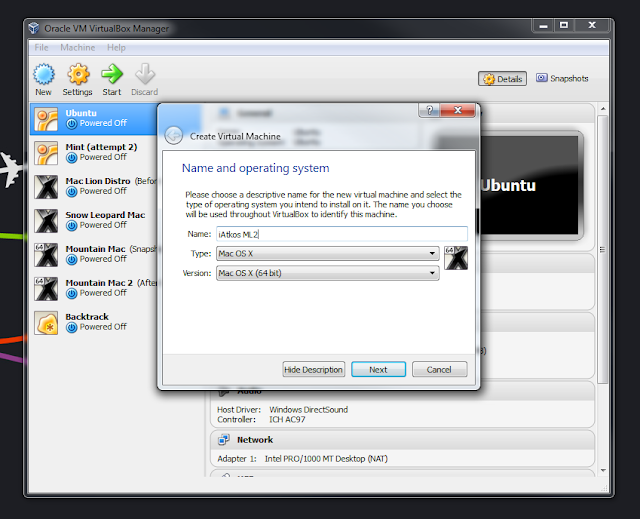640x519 pixels.
Task: Click the back arrow in Create Virtual Machine
Action: pos(173,135)
